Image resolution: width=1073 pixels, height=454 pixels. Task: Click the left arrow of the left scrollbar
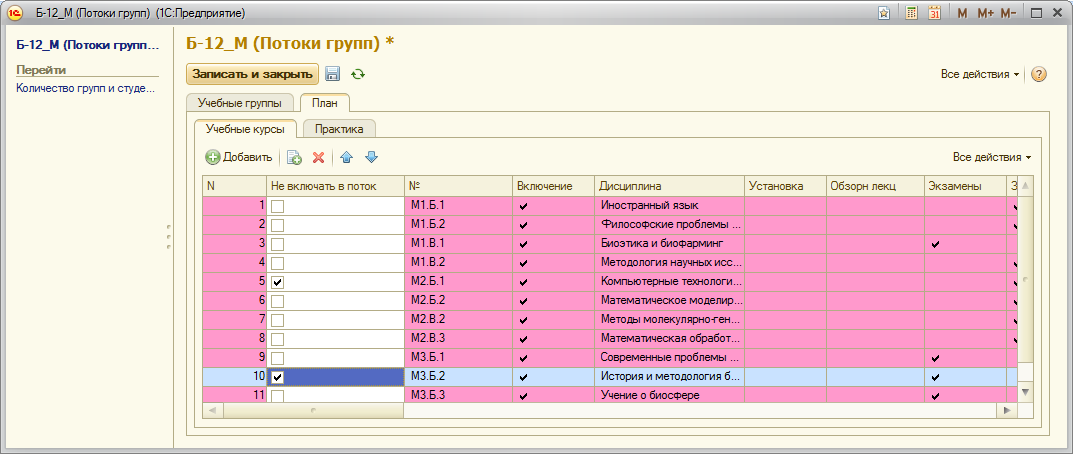pos(212,410)
